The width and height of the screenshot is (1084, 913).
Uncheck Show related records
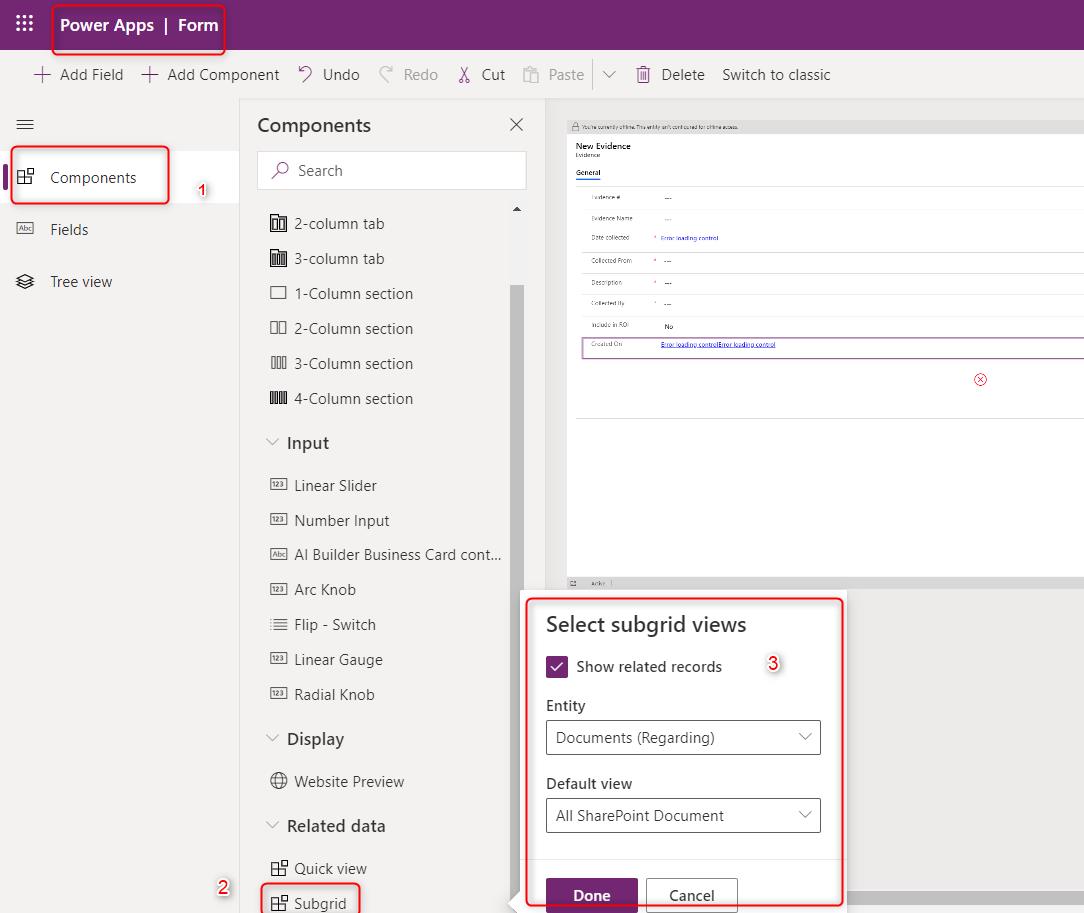(x=557, y=666)
